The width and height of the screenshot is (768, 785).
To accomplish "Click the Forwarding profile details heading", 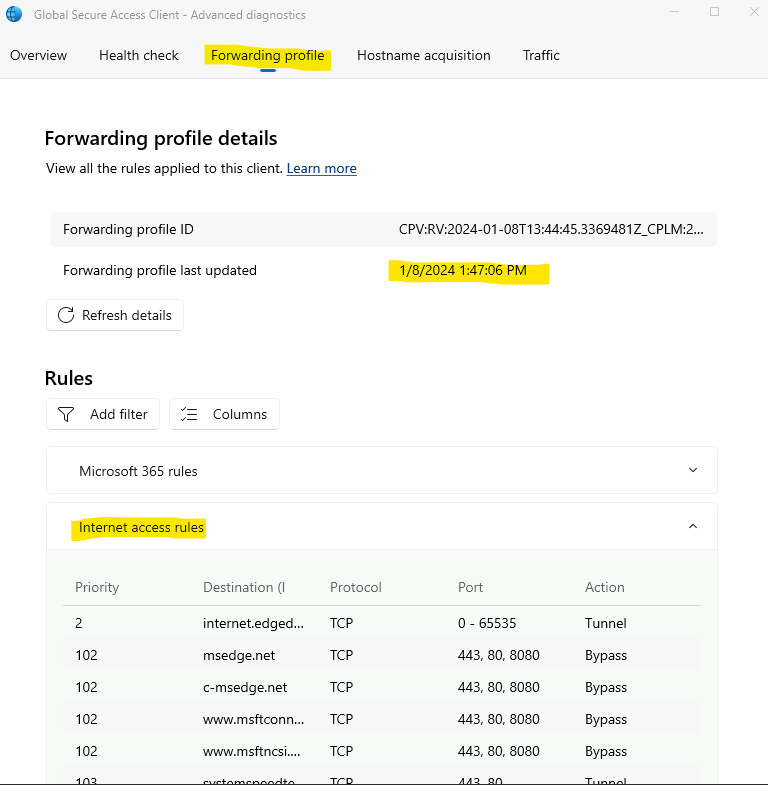I will tap(161, 138).
